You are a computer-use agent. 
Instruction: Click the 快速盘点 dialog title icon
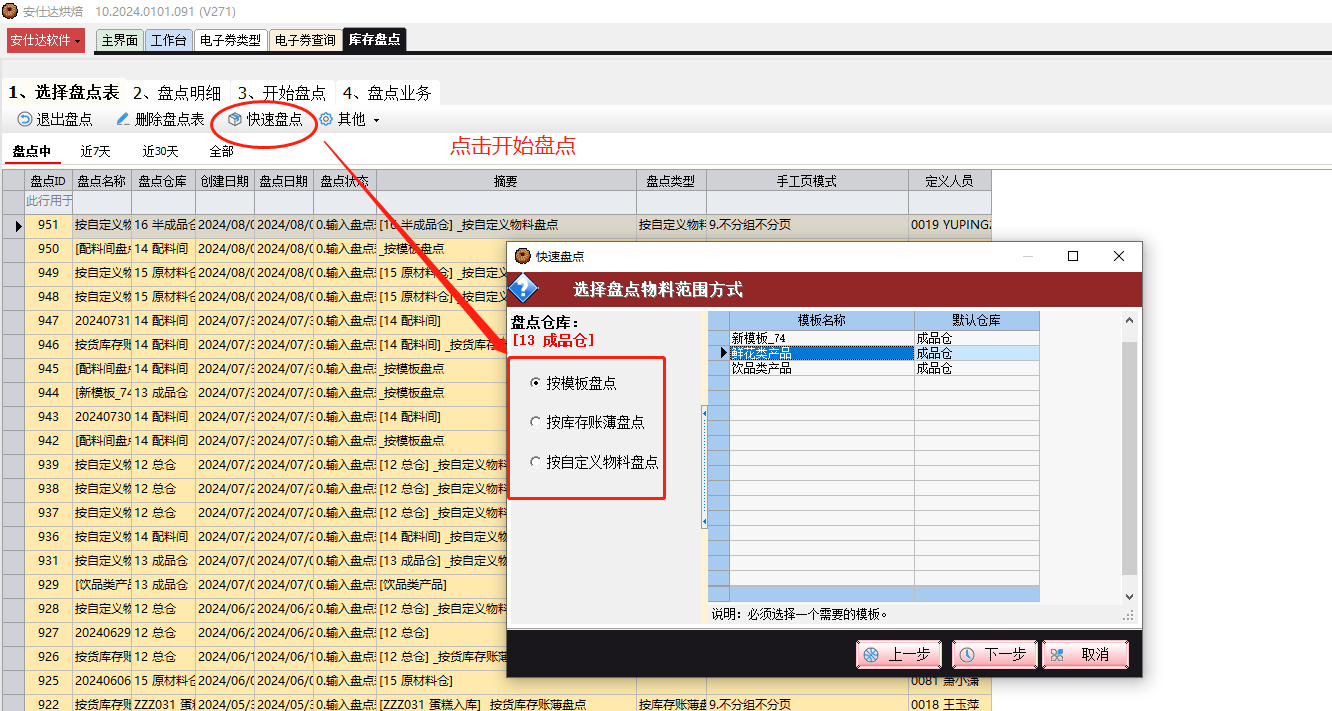[522, 256]
